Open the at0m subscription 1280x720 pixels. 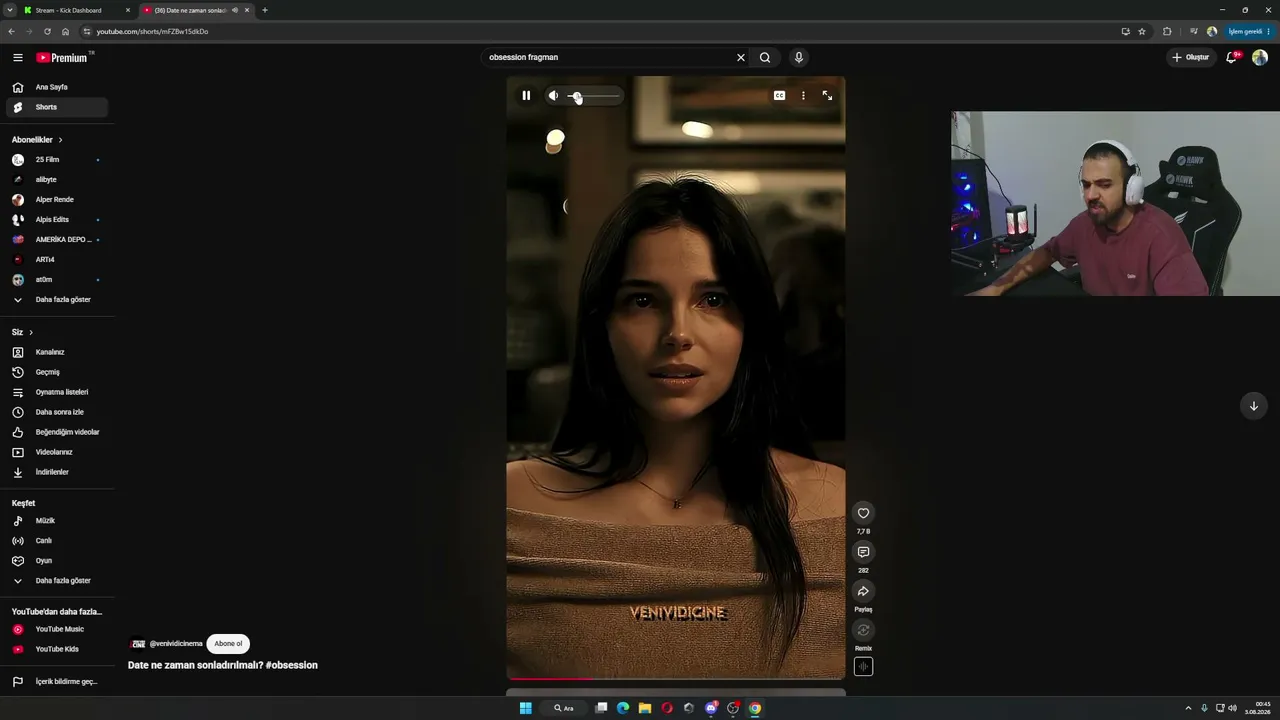coord(57,280)
